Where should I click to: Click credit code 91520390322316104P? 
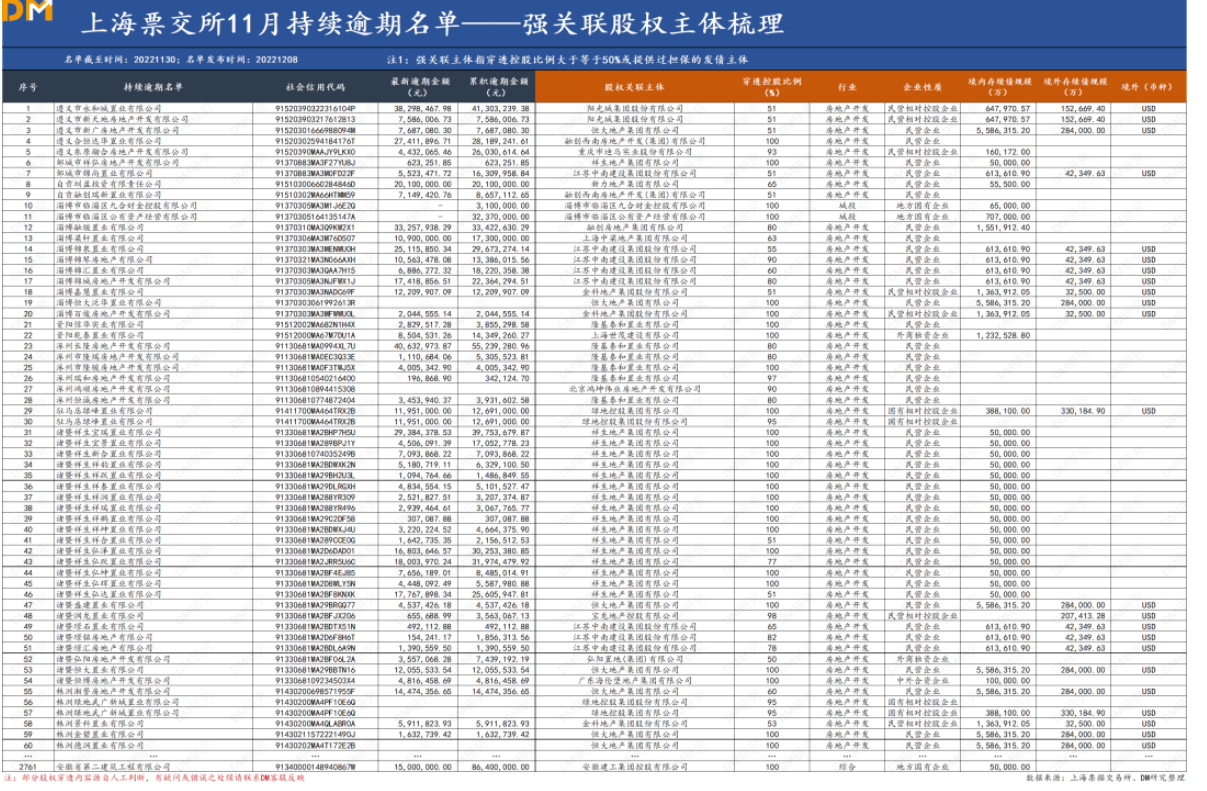[315, 108]
